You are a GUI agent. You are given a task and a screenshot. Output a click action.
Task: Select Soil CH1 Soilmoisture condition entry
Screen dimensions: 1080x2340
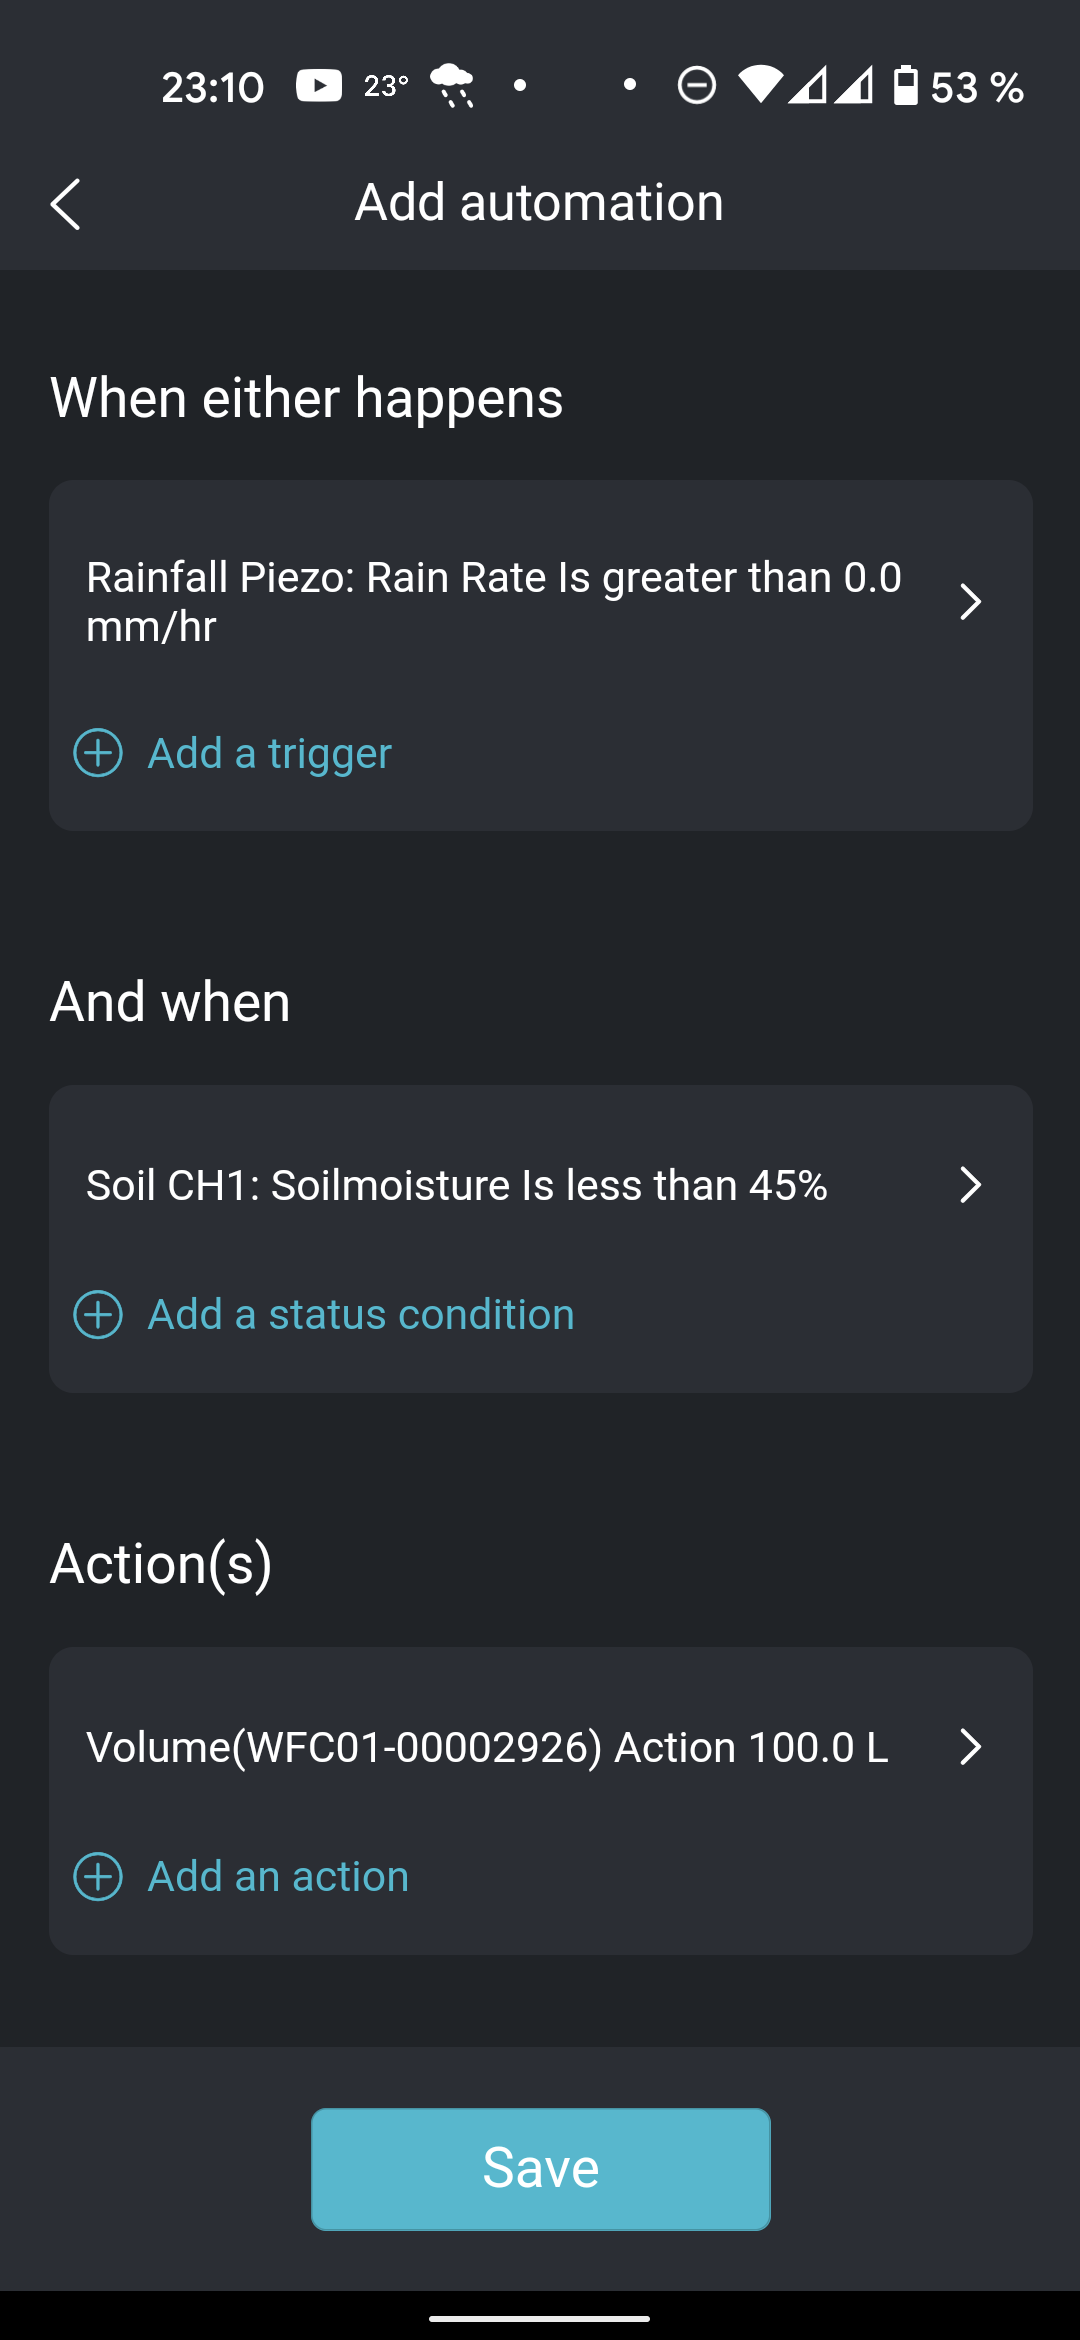(457, 1185)
